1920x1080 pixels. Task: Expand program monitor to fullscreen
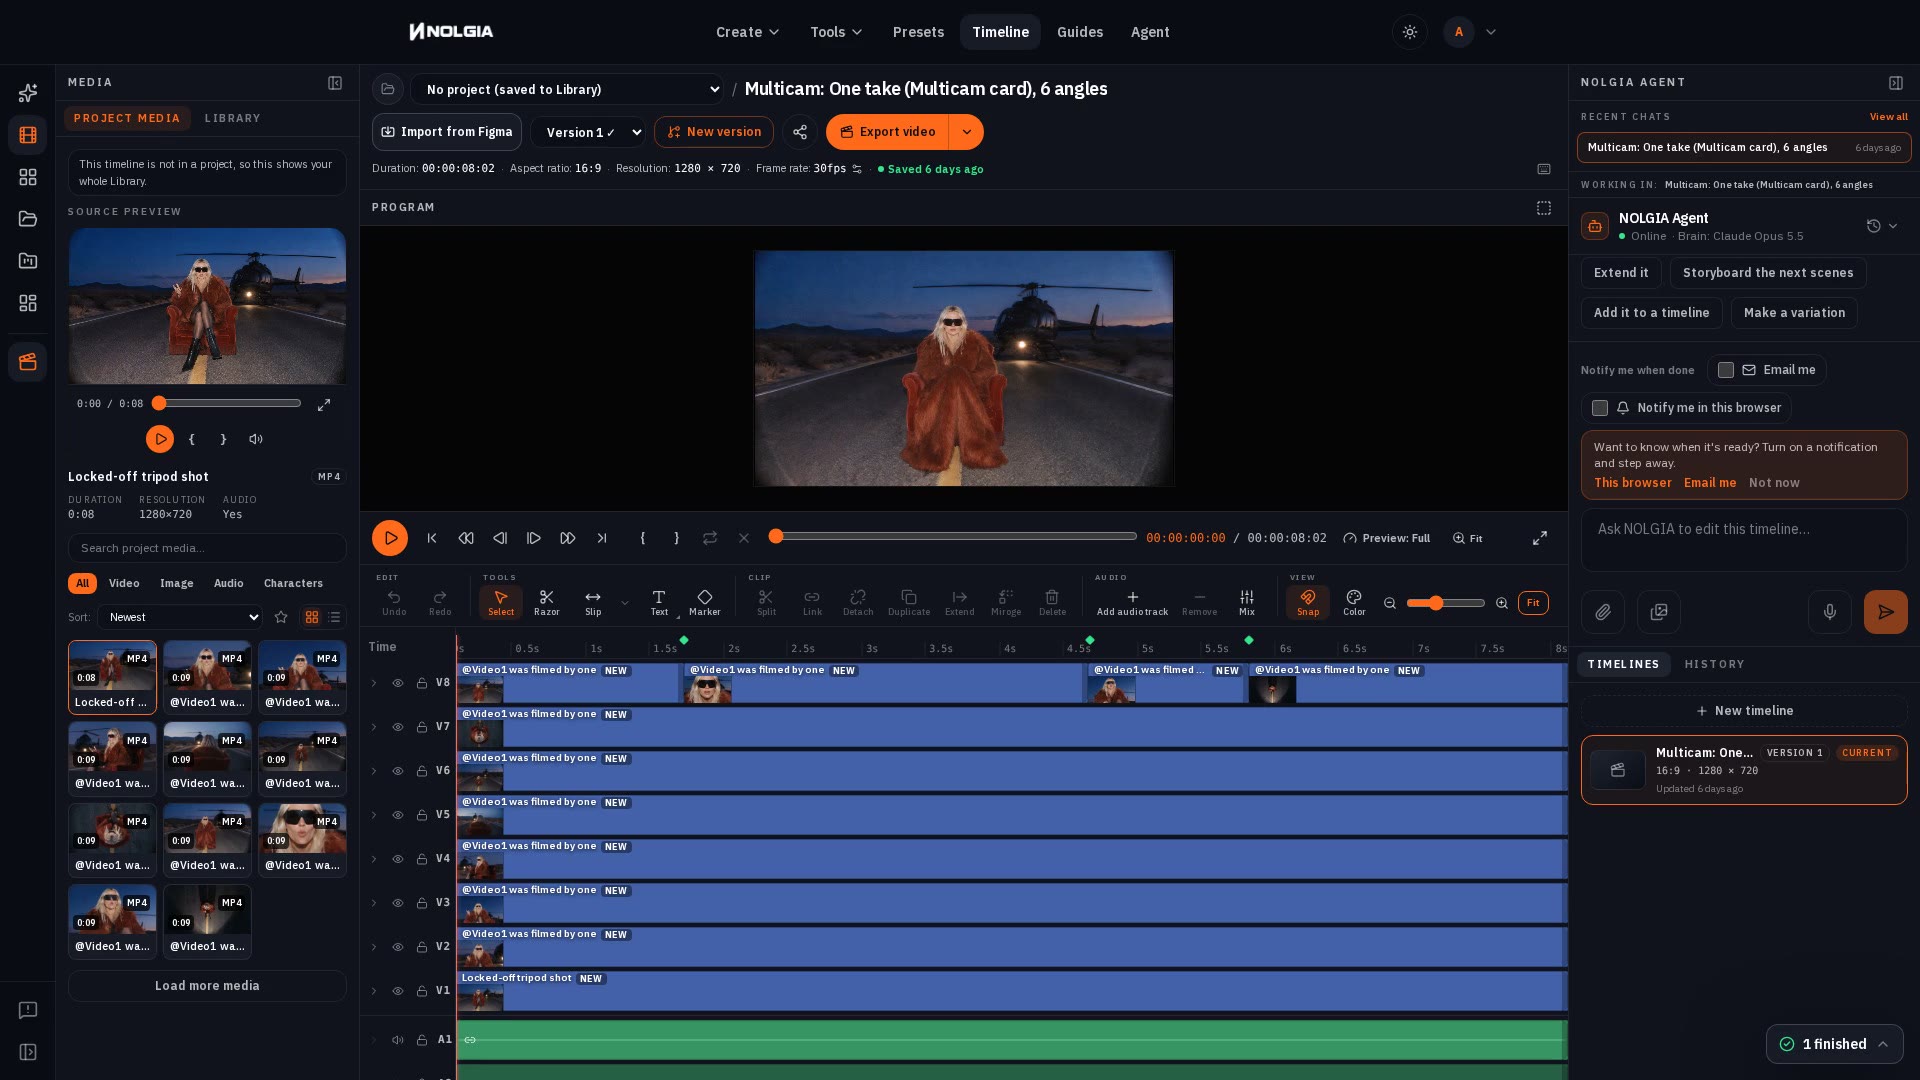coord(1540,538)
